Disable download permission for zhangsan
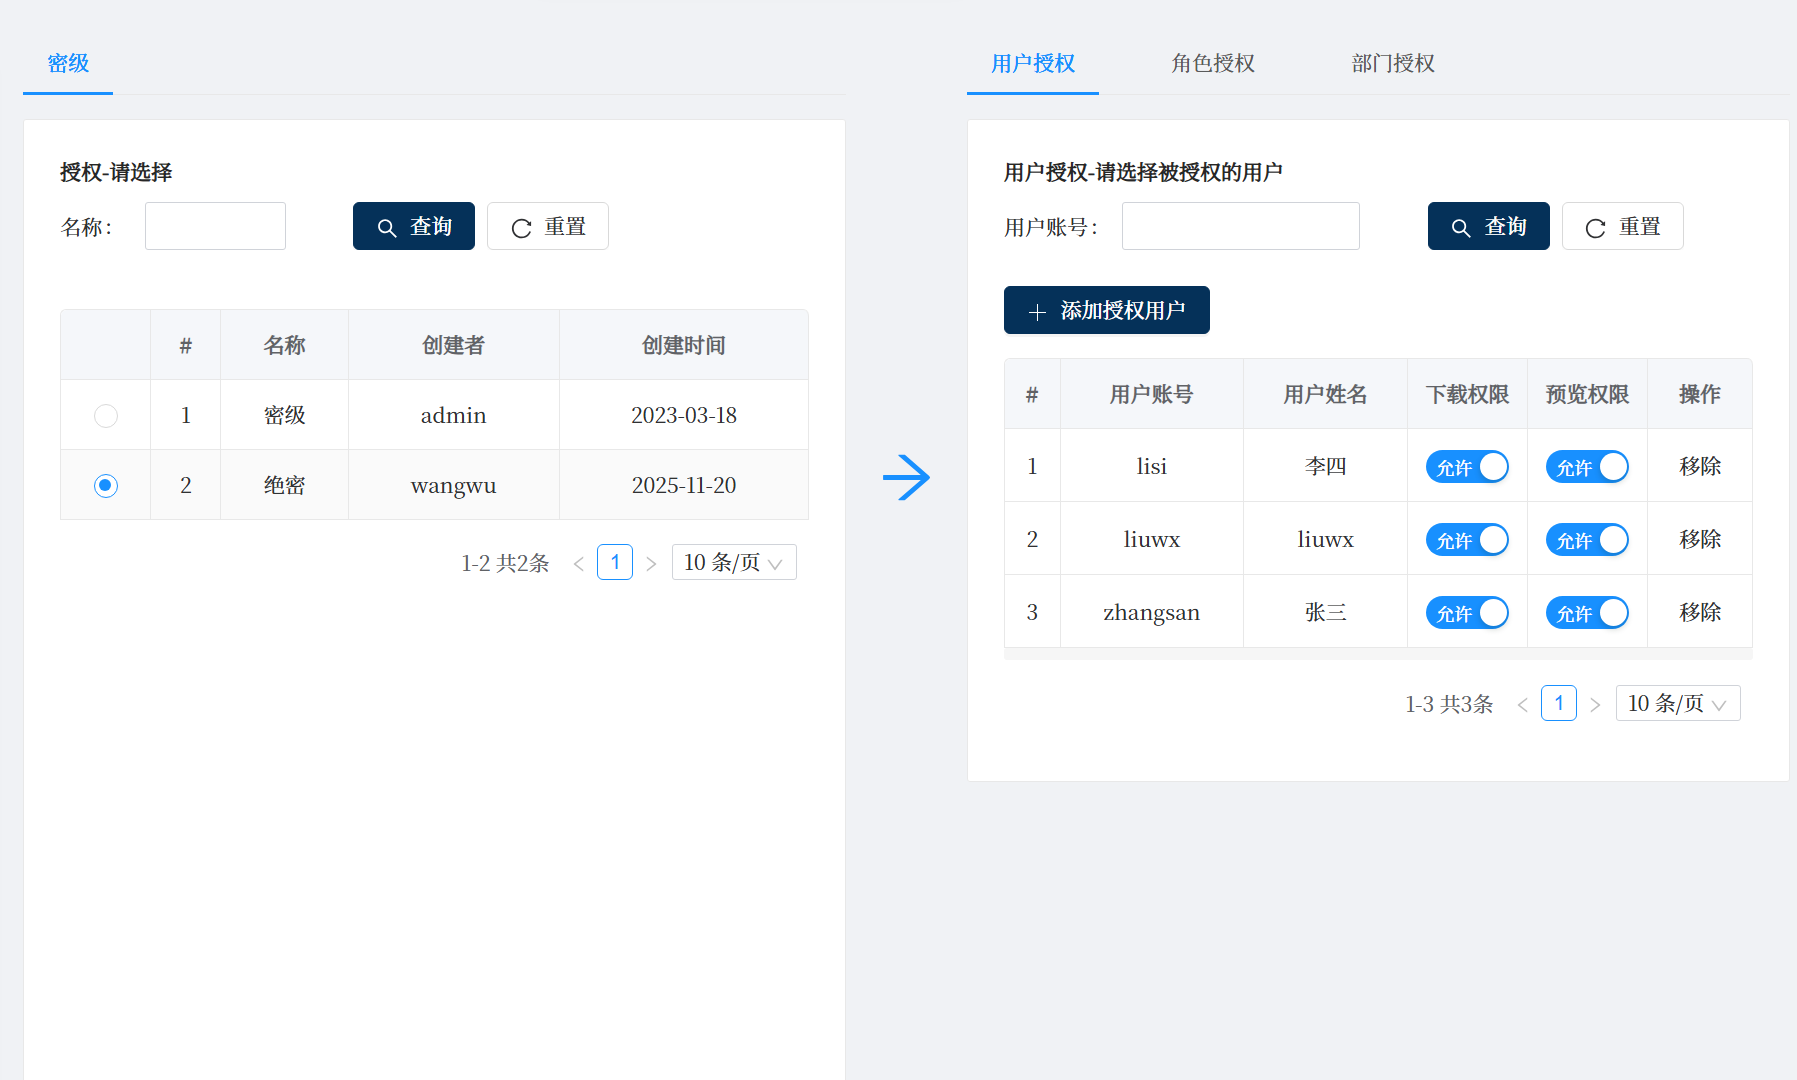This screenshot has height=1080, width=1797. click(1466, 613)
